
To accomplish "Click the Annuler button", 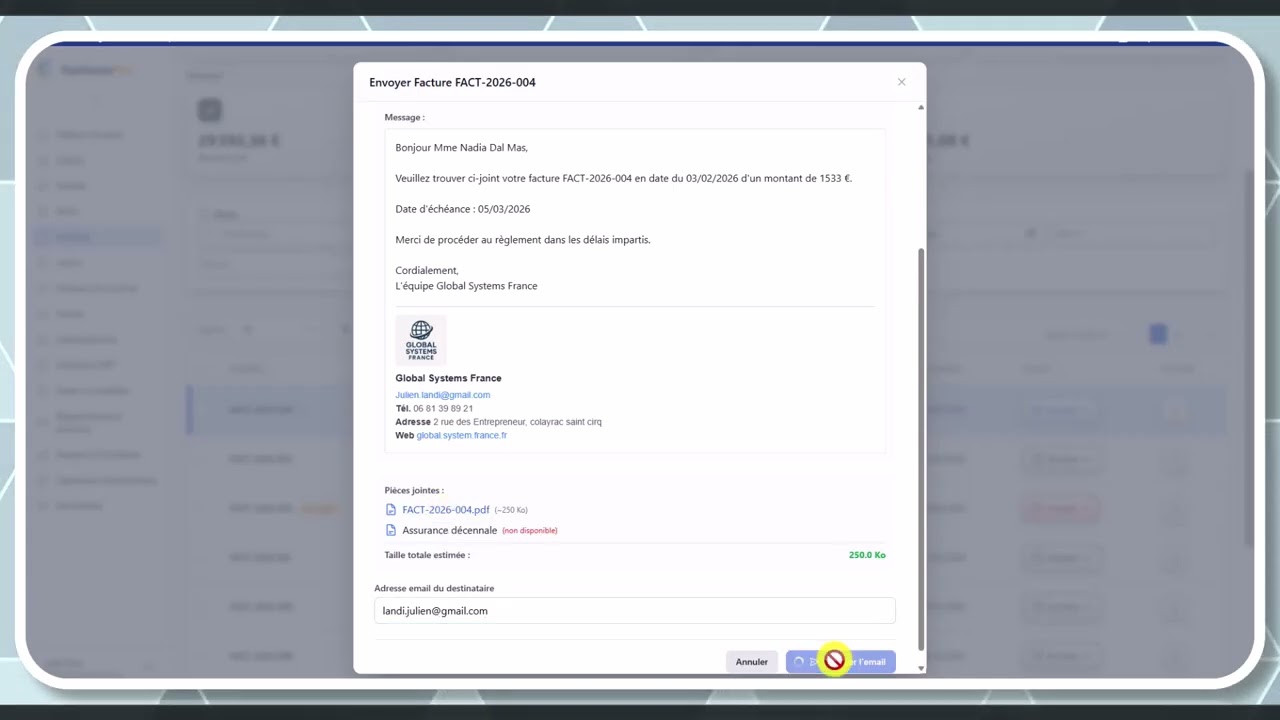I will [752, 662].
